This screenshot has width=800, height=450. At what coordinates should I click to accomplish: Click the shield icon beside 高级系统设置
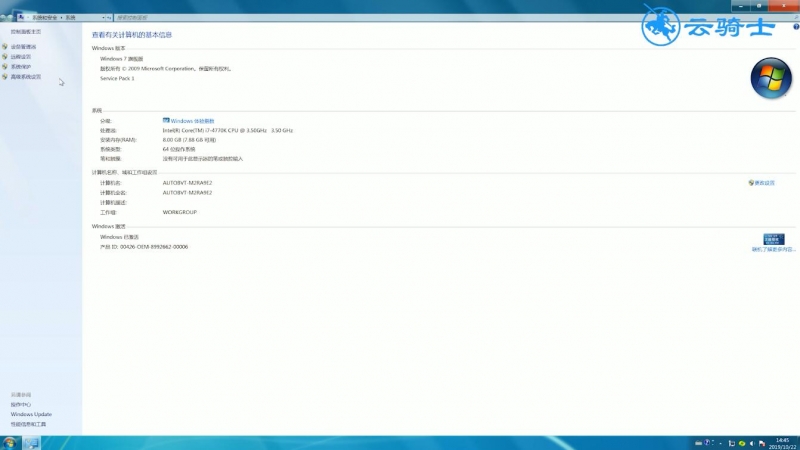(x=5, y=77)
